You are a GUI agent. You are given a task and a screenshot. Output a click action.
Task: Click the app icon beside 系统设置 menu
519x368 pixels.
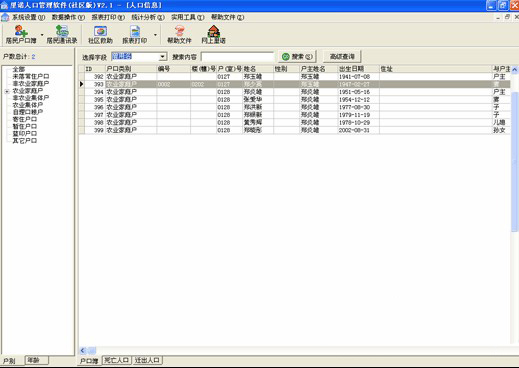click(x=5, y=17)
